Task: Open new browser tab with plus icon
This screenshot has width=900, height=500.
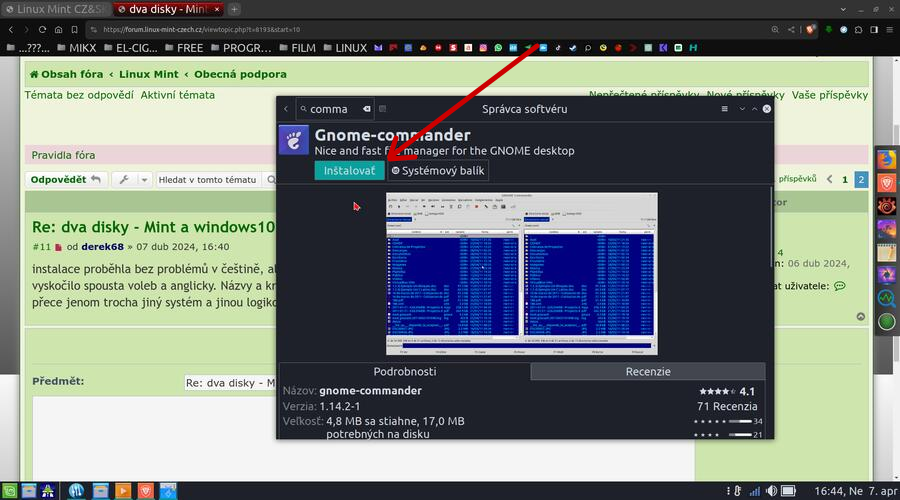Action: click(x=234, y=9)
